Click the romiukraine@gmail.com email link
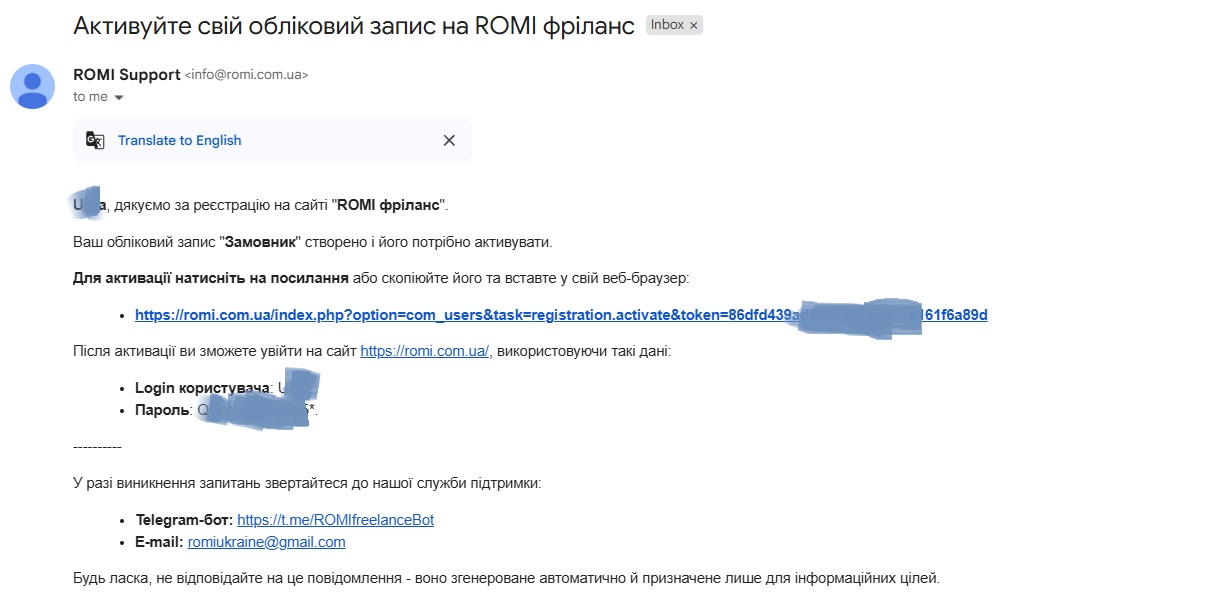This screenshot has height=603, width=1227. coord(266,542)
